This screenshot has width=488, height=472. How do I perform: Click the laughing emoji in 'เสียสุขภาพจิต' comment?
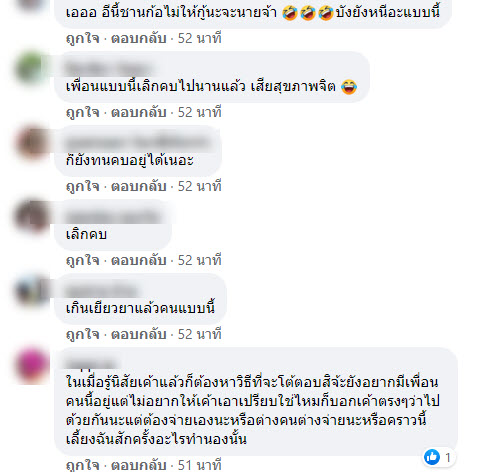point(349,87)
